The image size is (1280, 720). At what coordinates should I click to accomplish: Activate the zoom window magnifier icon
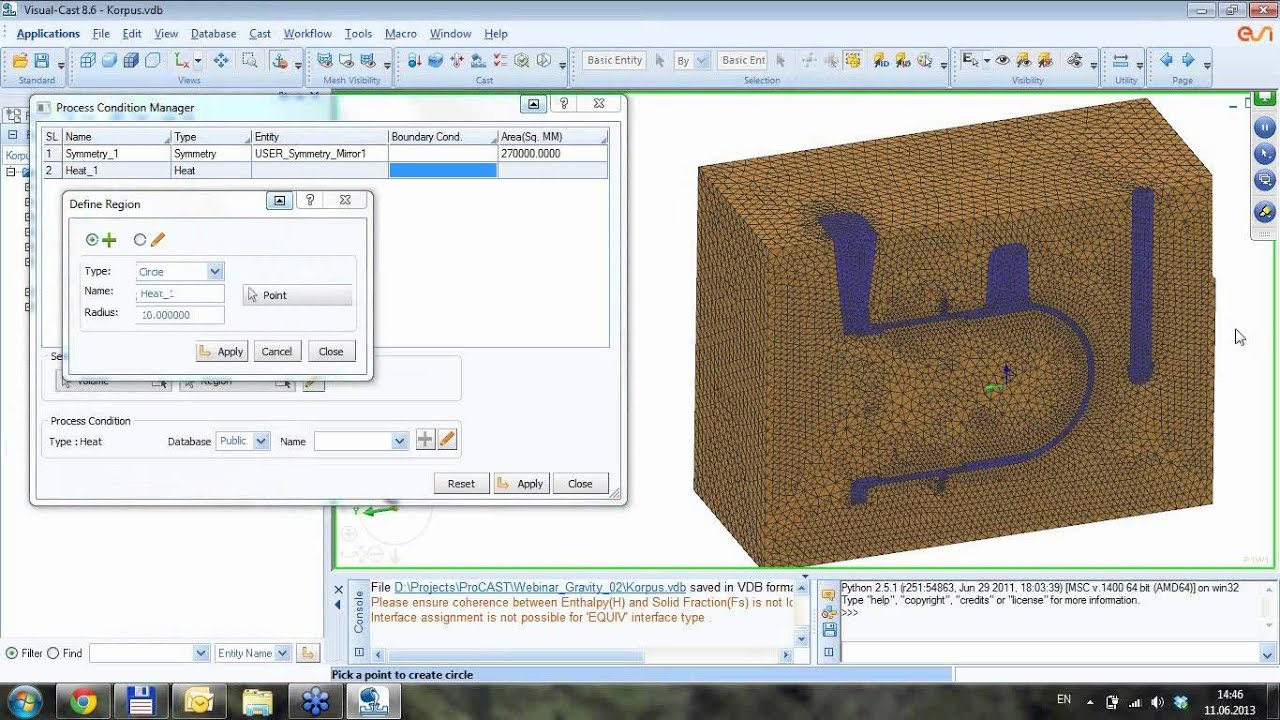tap(249, 61)
